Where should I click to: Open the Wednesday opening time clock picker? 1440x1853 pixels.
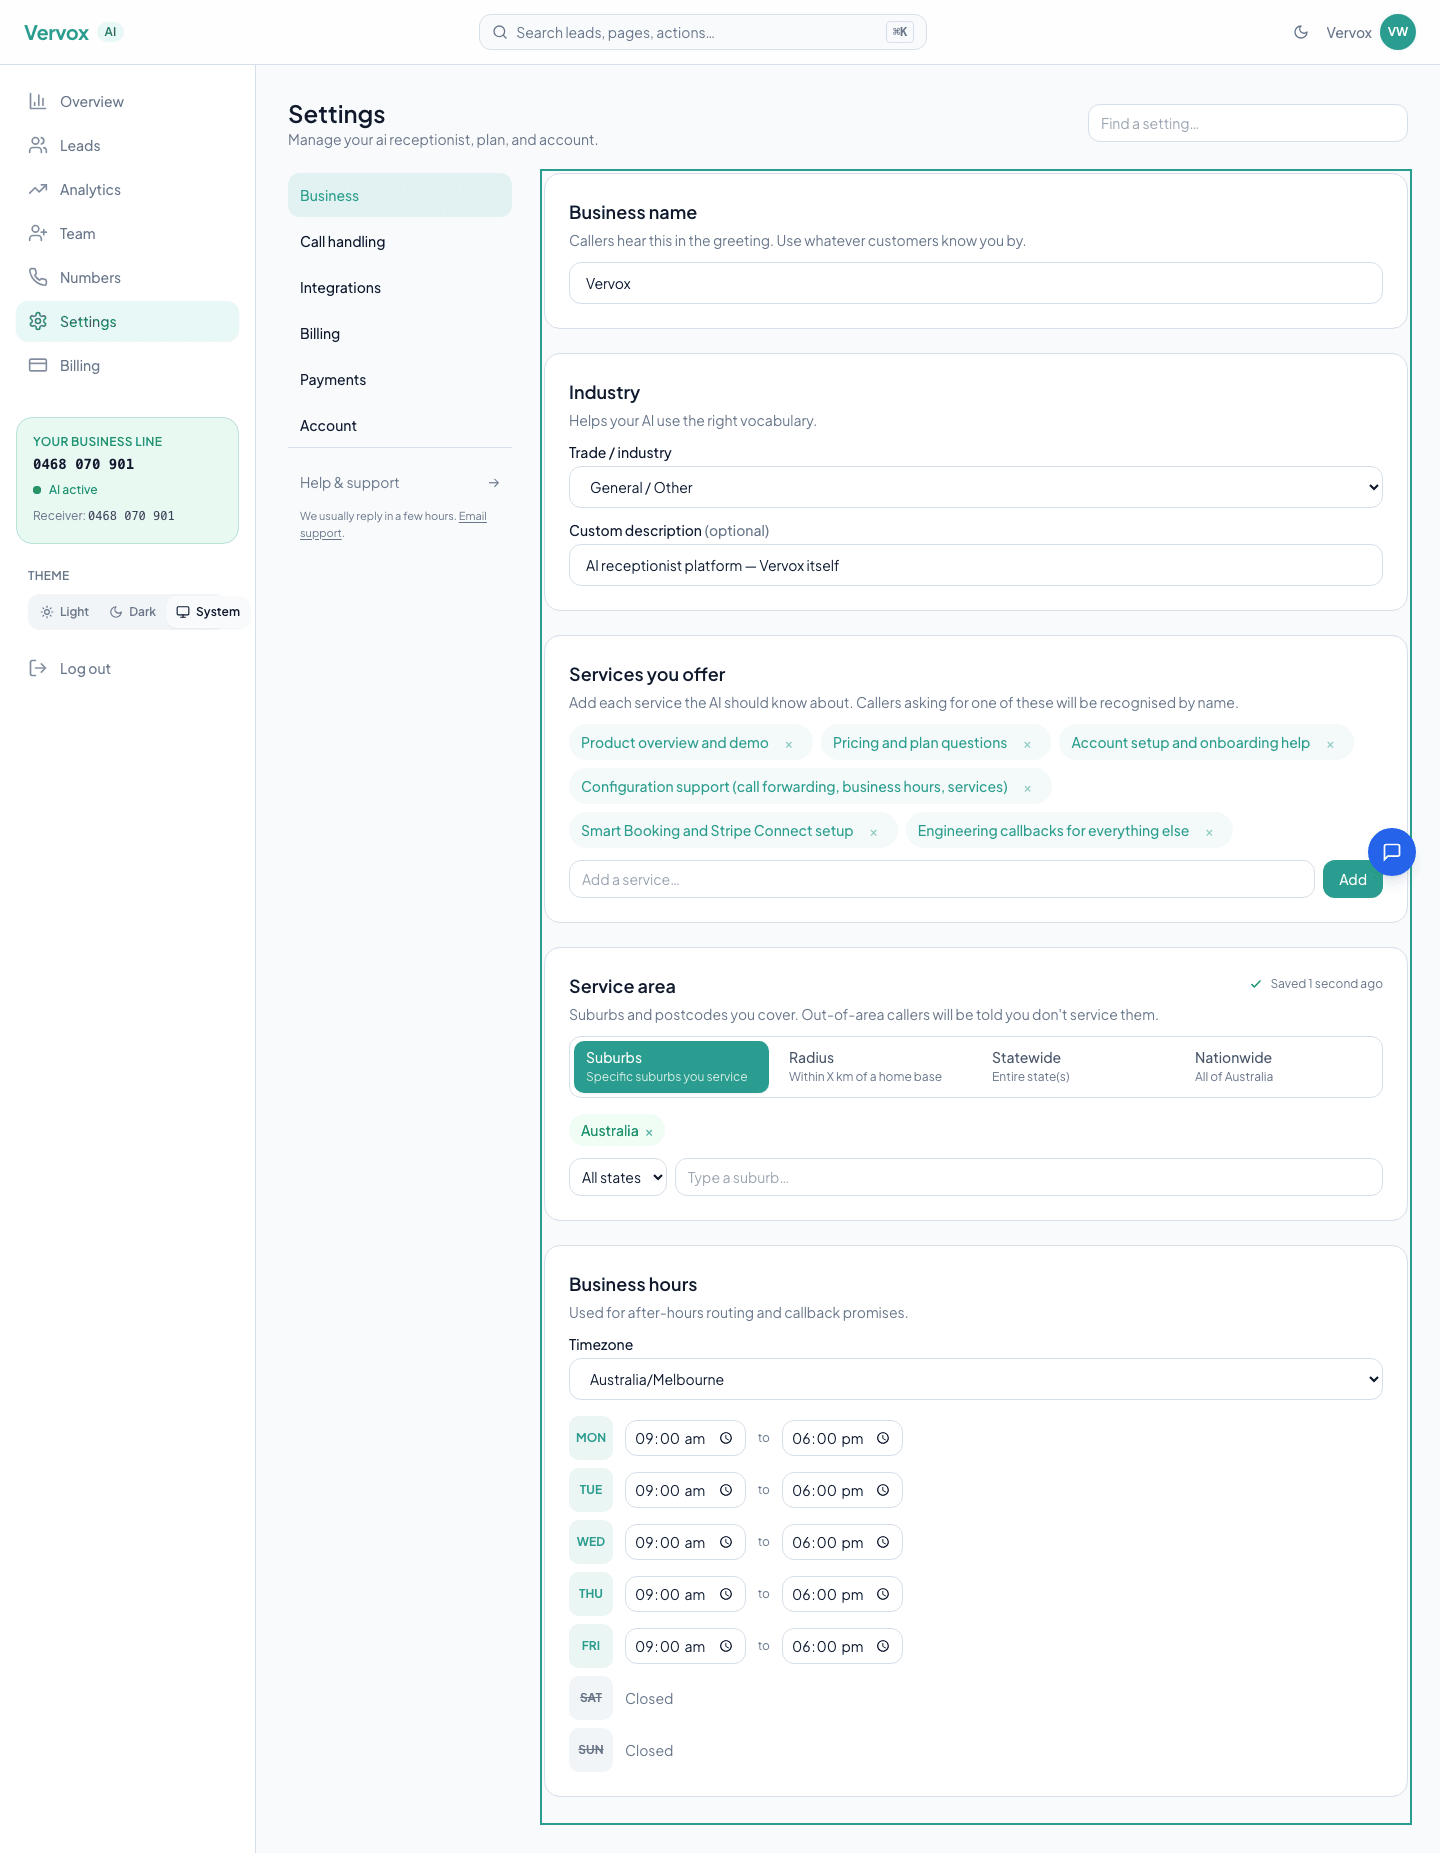point(726,1542)
